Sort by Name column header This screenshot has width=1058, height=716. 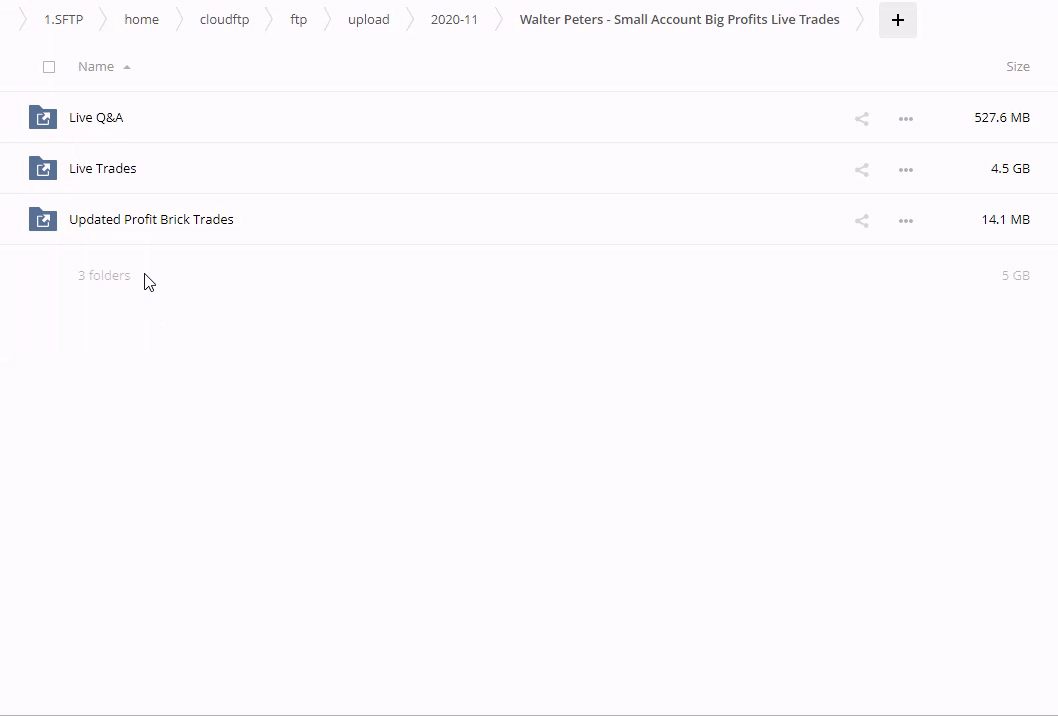pyautogui.click(x=96, y=67)
